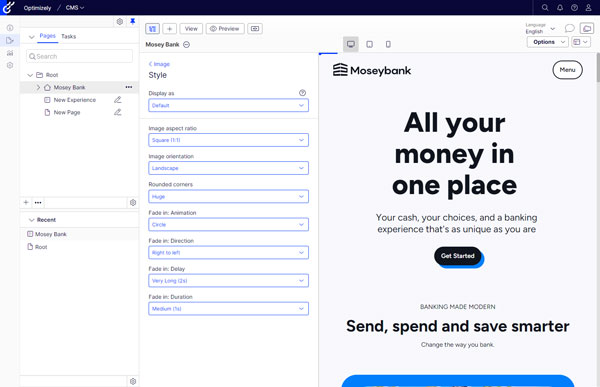
Task: Click the info icon in left sidebar
Action: tap(10, 28)
